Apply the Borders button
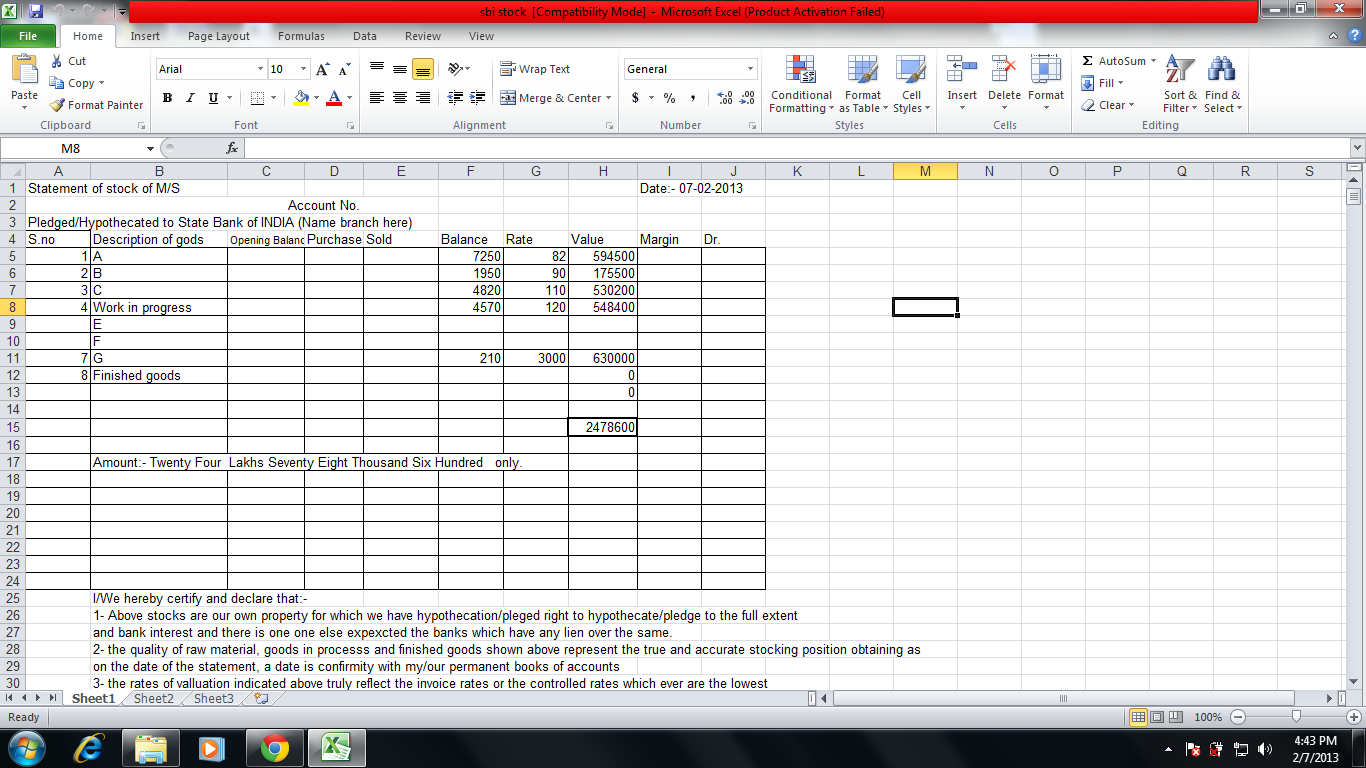This screenshot has height=768, width=1366. point(257,98)
